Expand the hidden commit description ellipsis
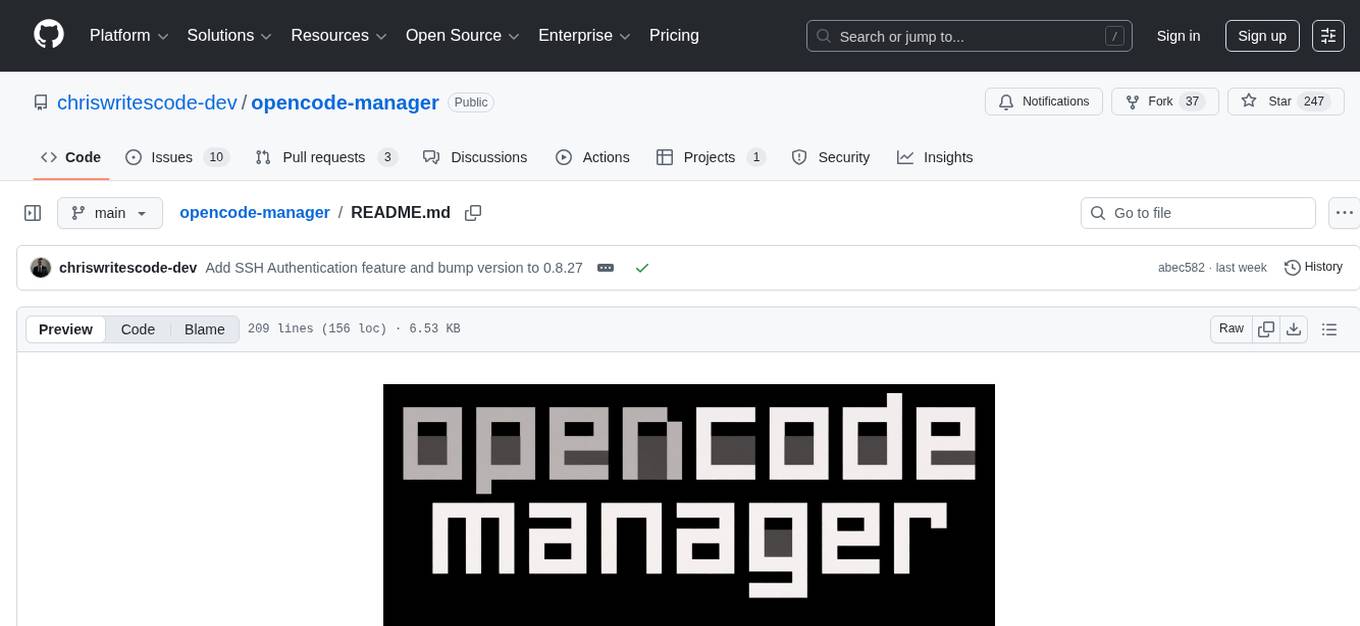 pos(605,268)
